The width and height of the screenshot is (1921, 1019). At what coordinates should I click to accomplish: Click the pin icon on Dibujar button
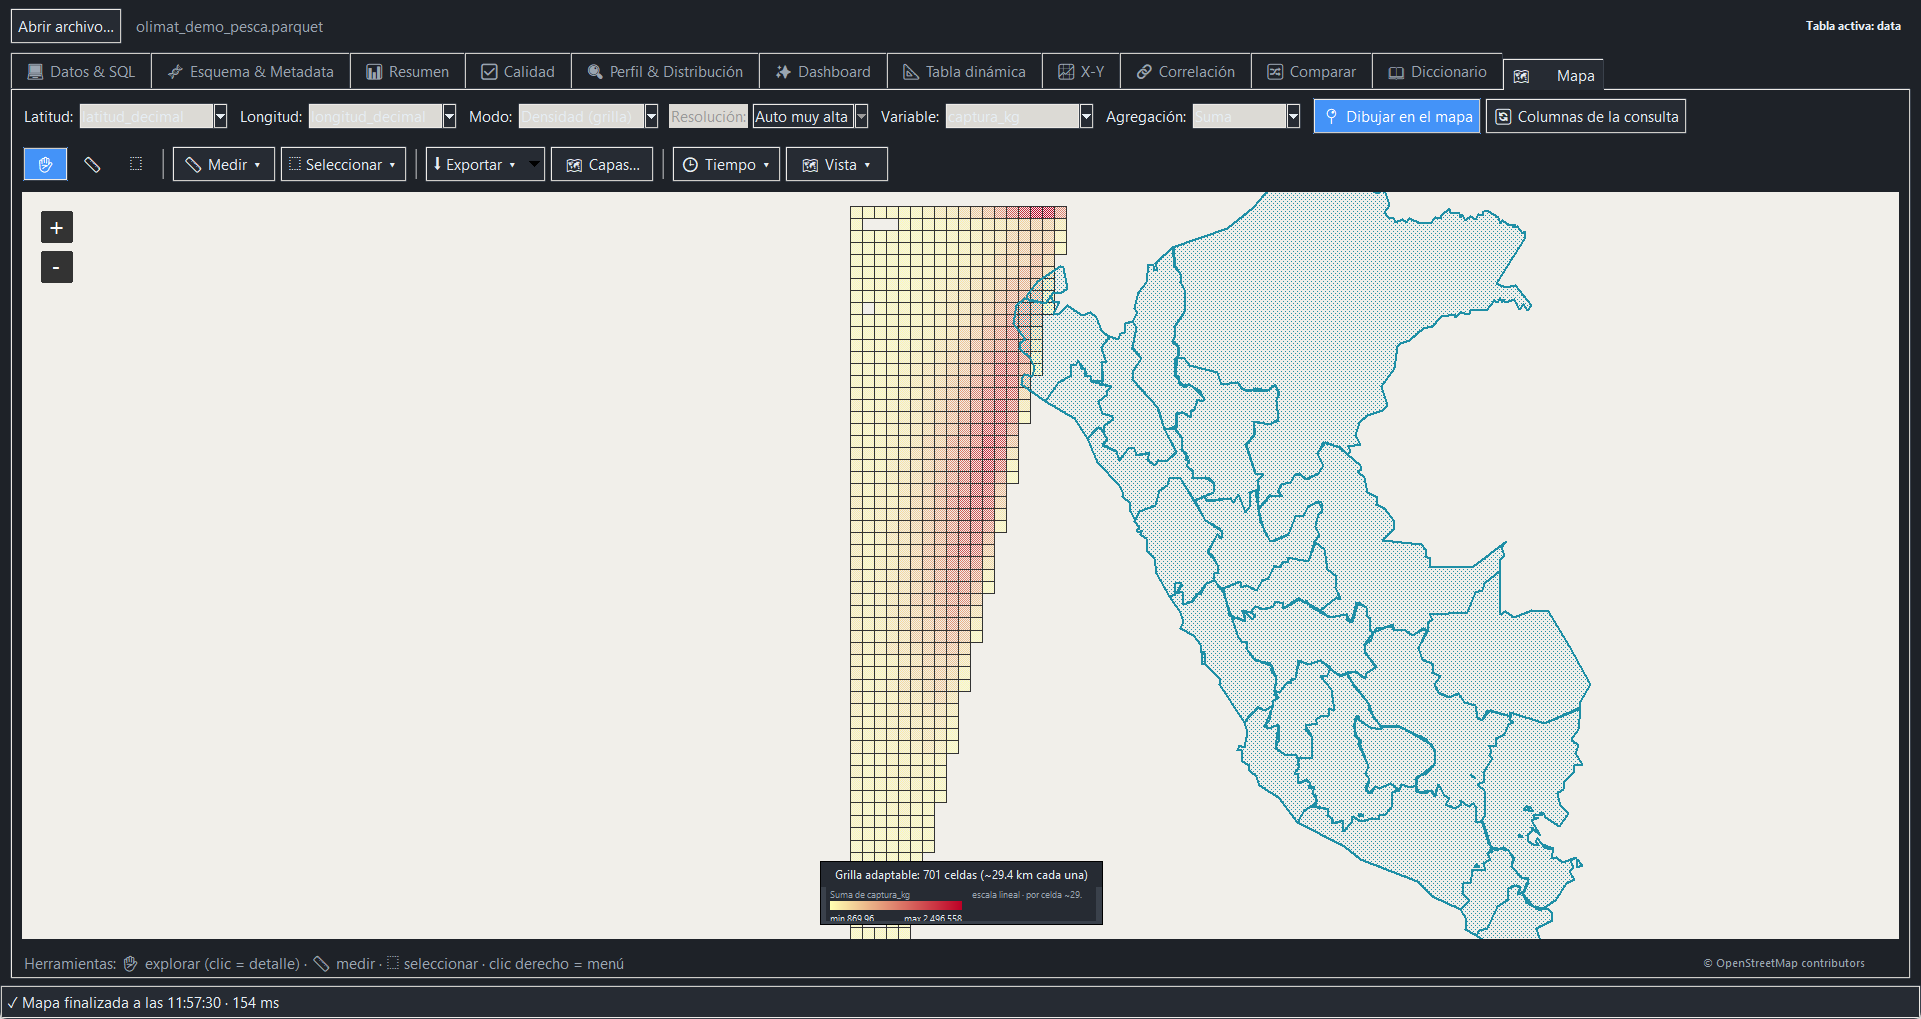pos(1331,116)
